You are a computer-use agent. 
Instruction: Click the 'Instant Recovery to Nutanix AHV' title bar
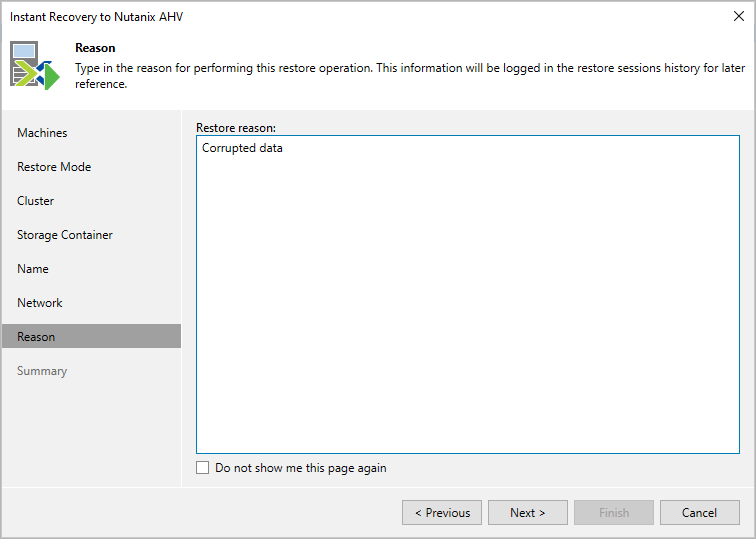click(97, 17)
